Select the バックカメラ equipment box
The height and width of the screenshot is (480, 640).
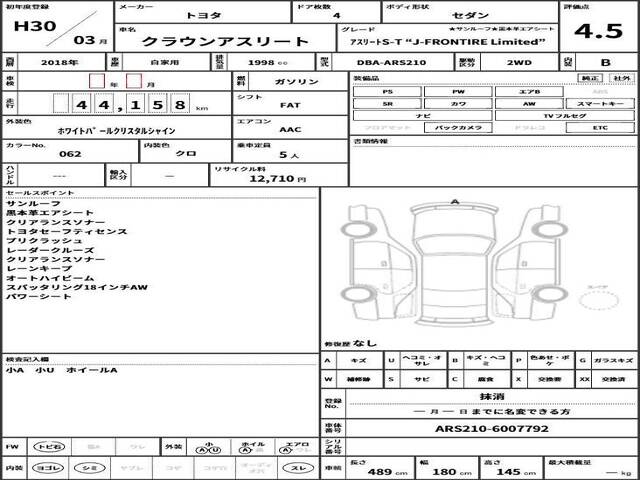click(x=458, y=128)
